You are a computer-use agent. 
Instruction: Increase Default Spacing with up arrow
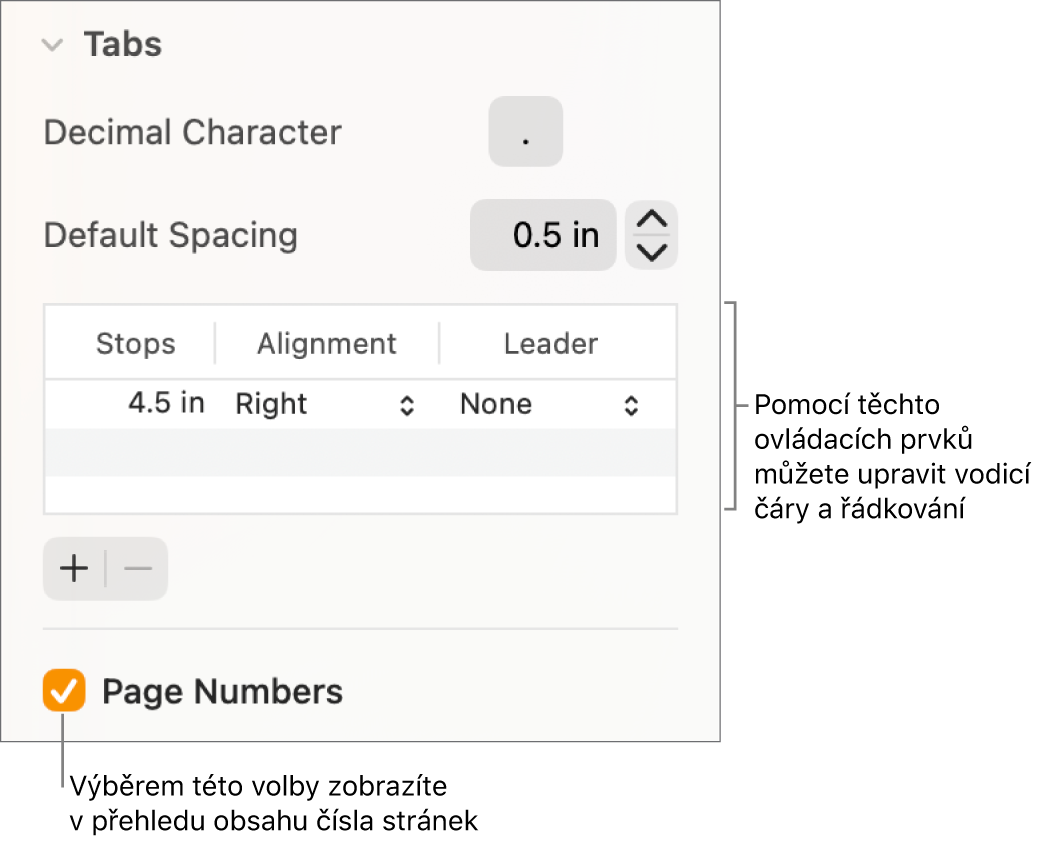pos(651,220)
